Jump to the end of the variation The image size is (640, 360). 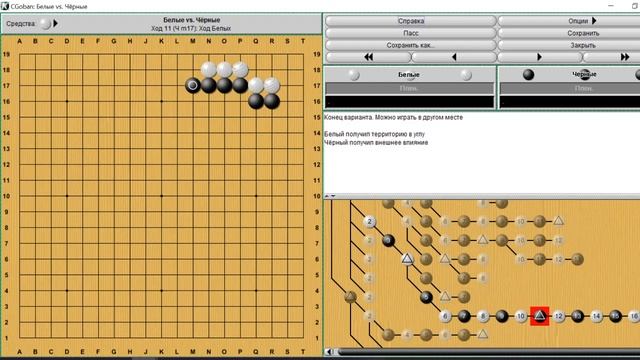(624, 57)
